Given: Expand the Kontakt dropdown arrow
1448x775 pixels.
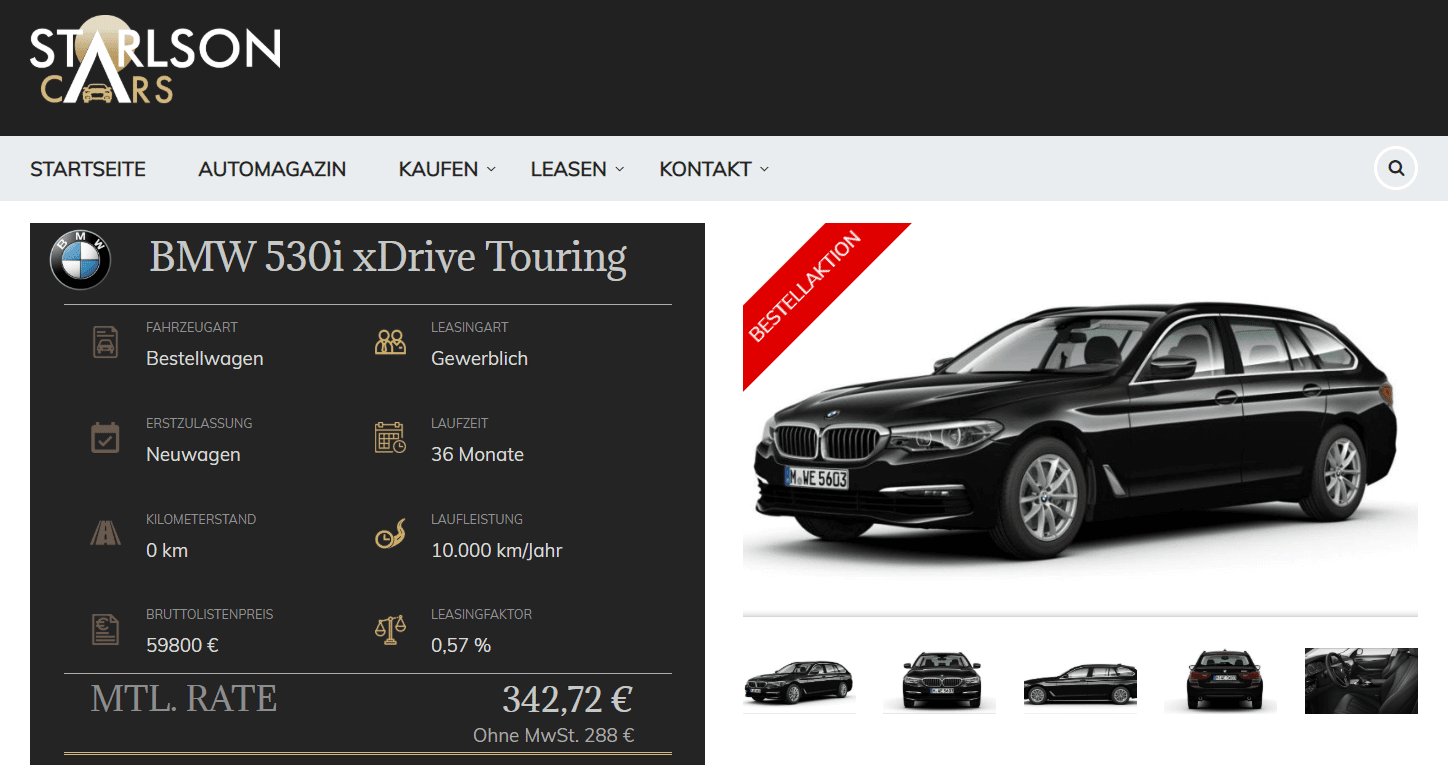Looking at the screenshot, I should (x=764, y=169).
